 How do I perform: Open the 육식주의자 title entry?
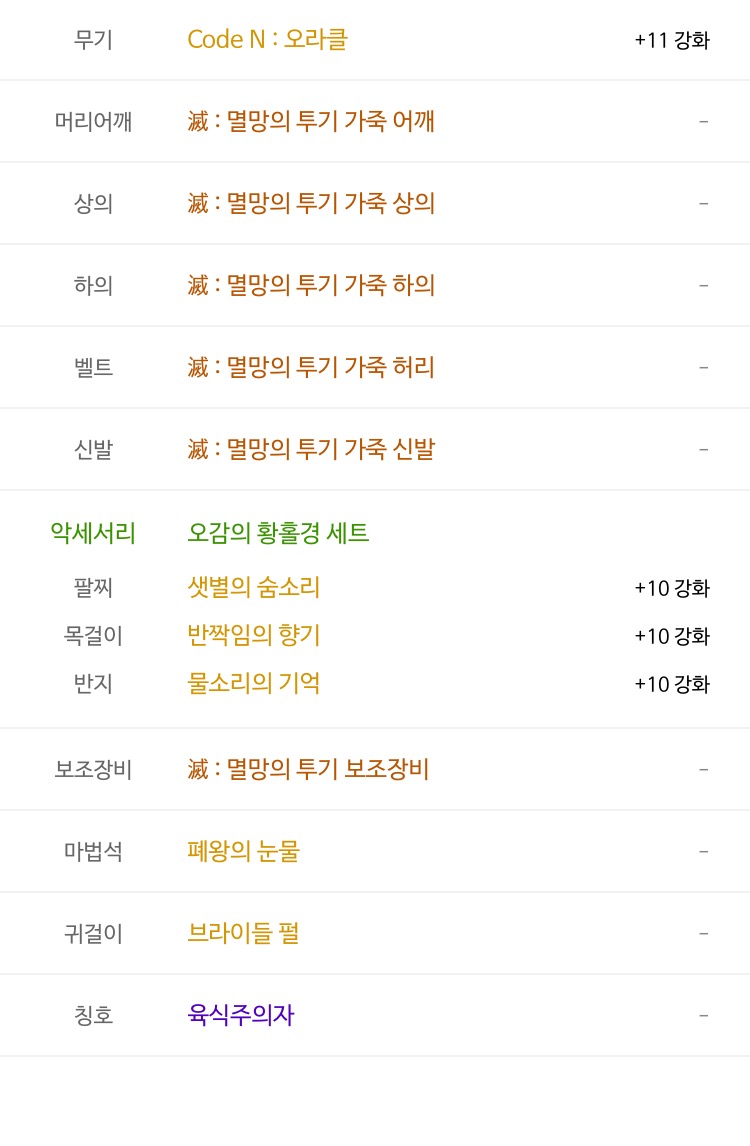click(240, 1016)
